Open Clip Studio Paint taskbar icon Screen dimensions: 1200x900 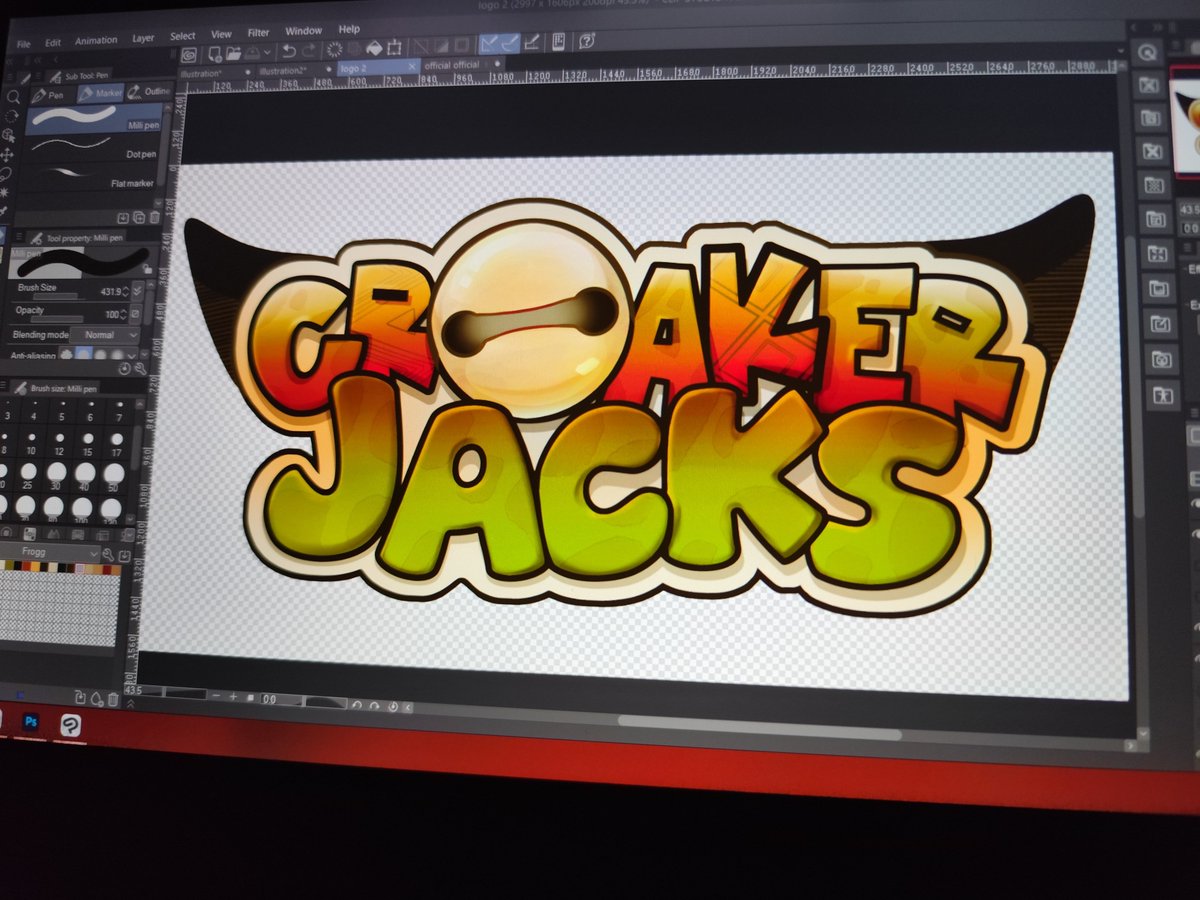click(71, 724)
